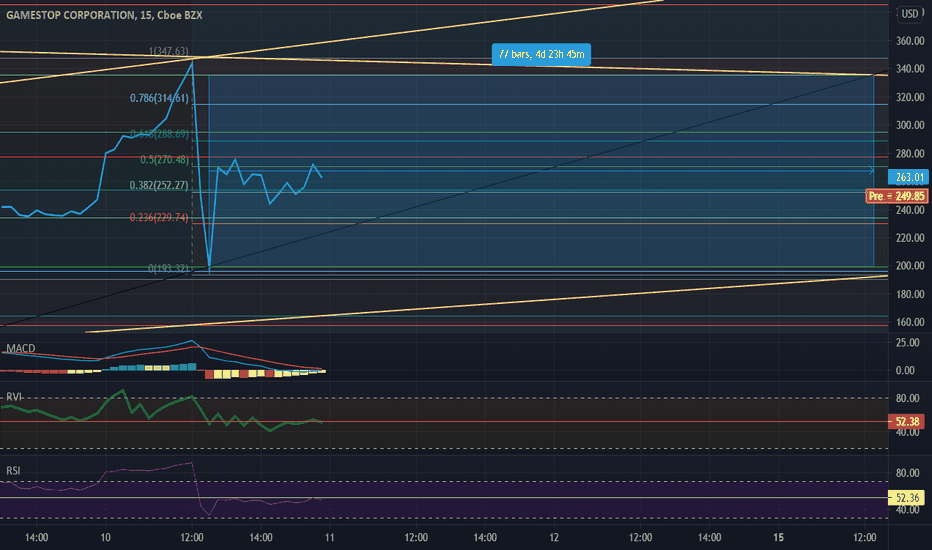
Task: Click the 200.00 price axis label
Action: click(x=910, y=266)
